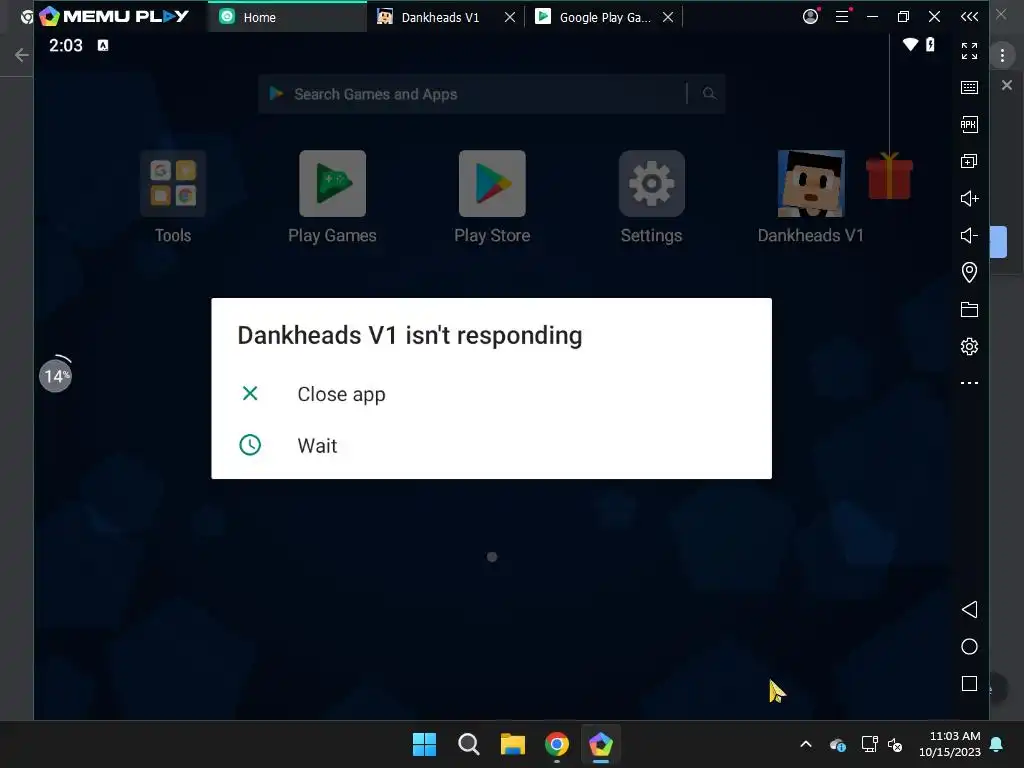Tap the Android home circle button
Viewport: 1024px width, 768px height.
tap(969, 647)
